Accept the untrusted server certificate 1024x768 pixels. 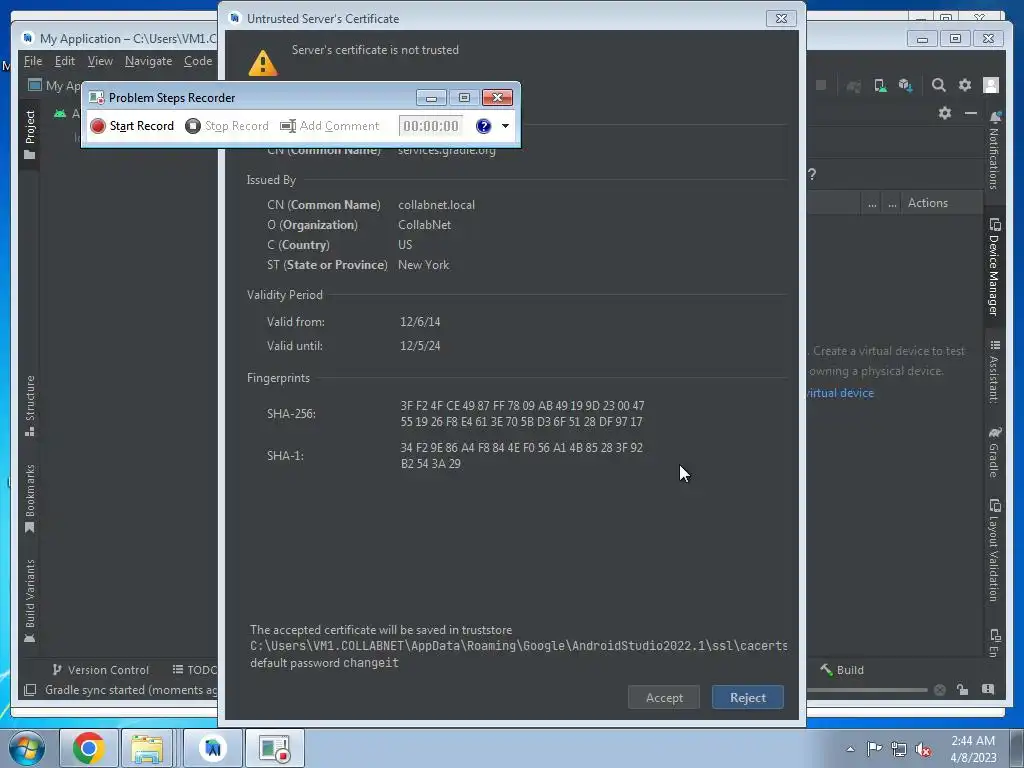(x=664, y=697)
